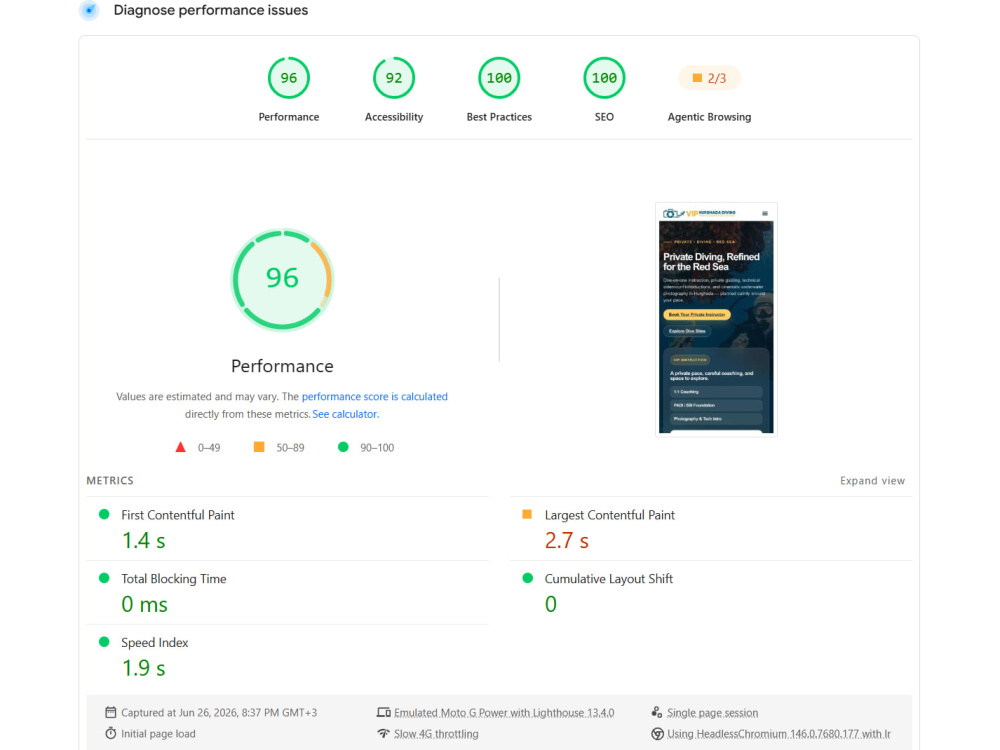Open Using HeadlessChromium 146.0.7680.177 link
Image resolution: width=1000 pixels, height=750 pixels.
pyautogui.click(x=779, y=733)
